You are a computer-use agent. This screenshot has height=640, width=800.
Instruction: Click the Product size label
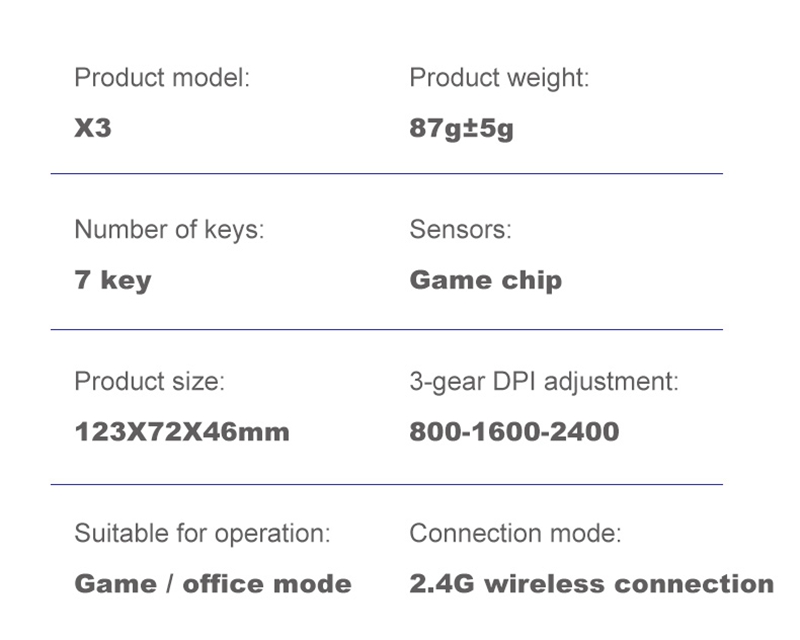click(149, 381)
